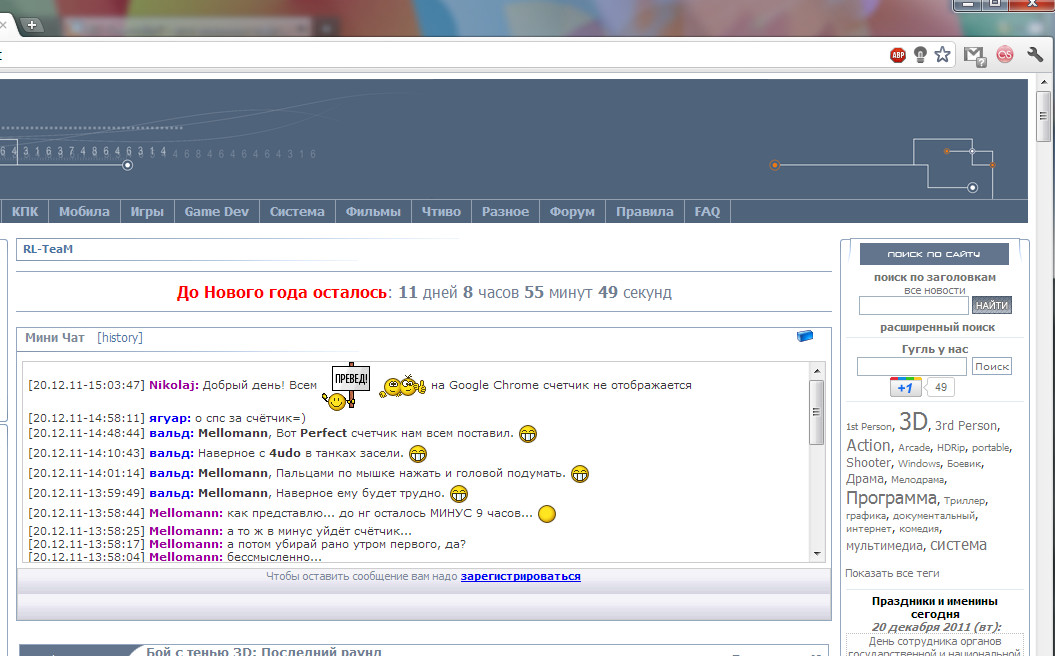The height and width of the screenshot is (656, 1055).
Task: Click the page scrollbar thumb
Action: click(1044, 116)
